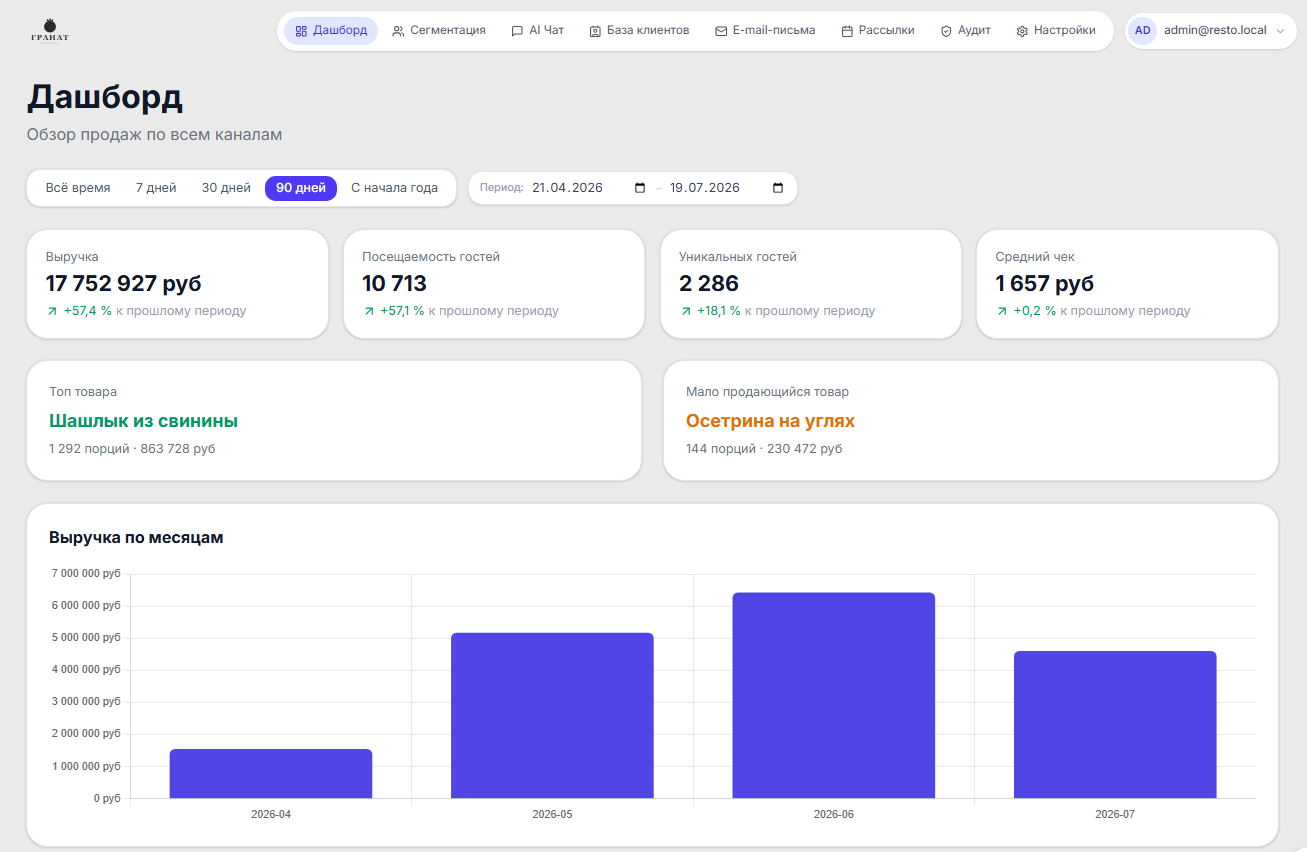
Task: Choose the С начала года period filter
Action: [x=394, y=188]
